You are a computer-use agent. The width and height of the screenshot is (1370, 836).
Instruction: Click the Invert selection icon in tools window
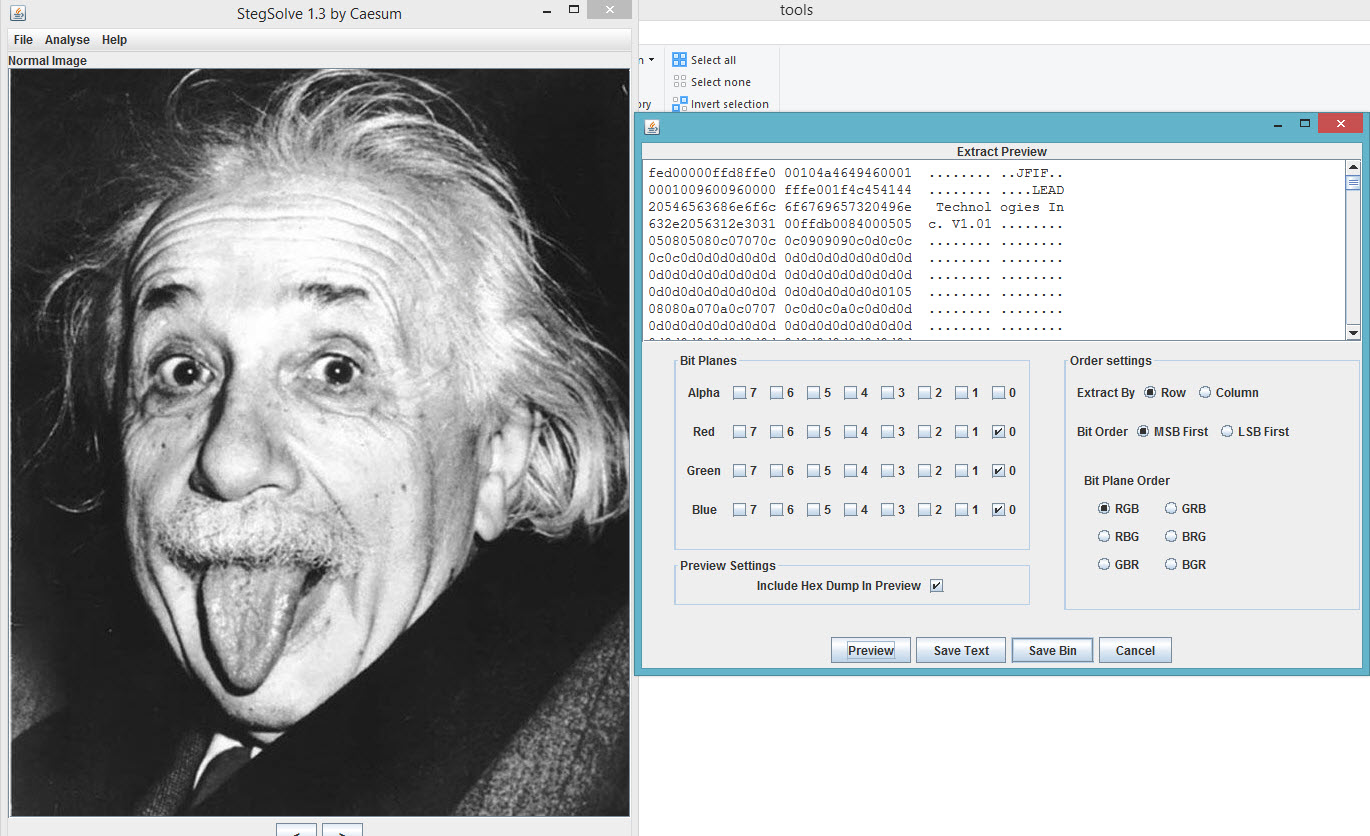(680, 104)
